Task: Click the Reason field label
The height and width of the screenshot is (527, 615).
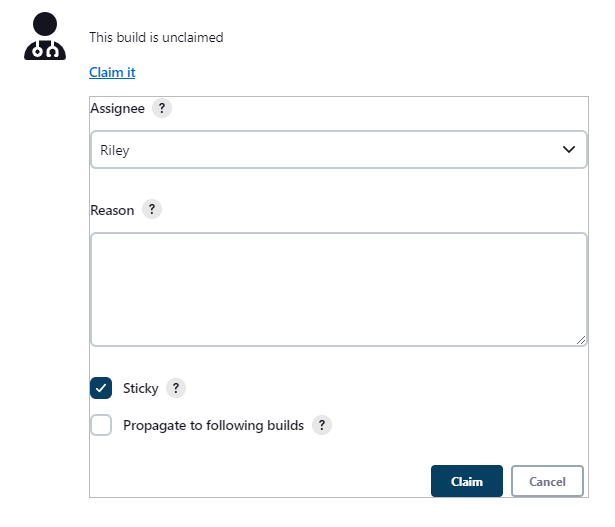Action: point(112,210)
